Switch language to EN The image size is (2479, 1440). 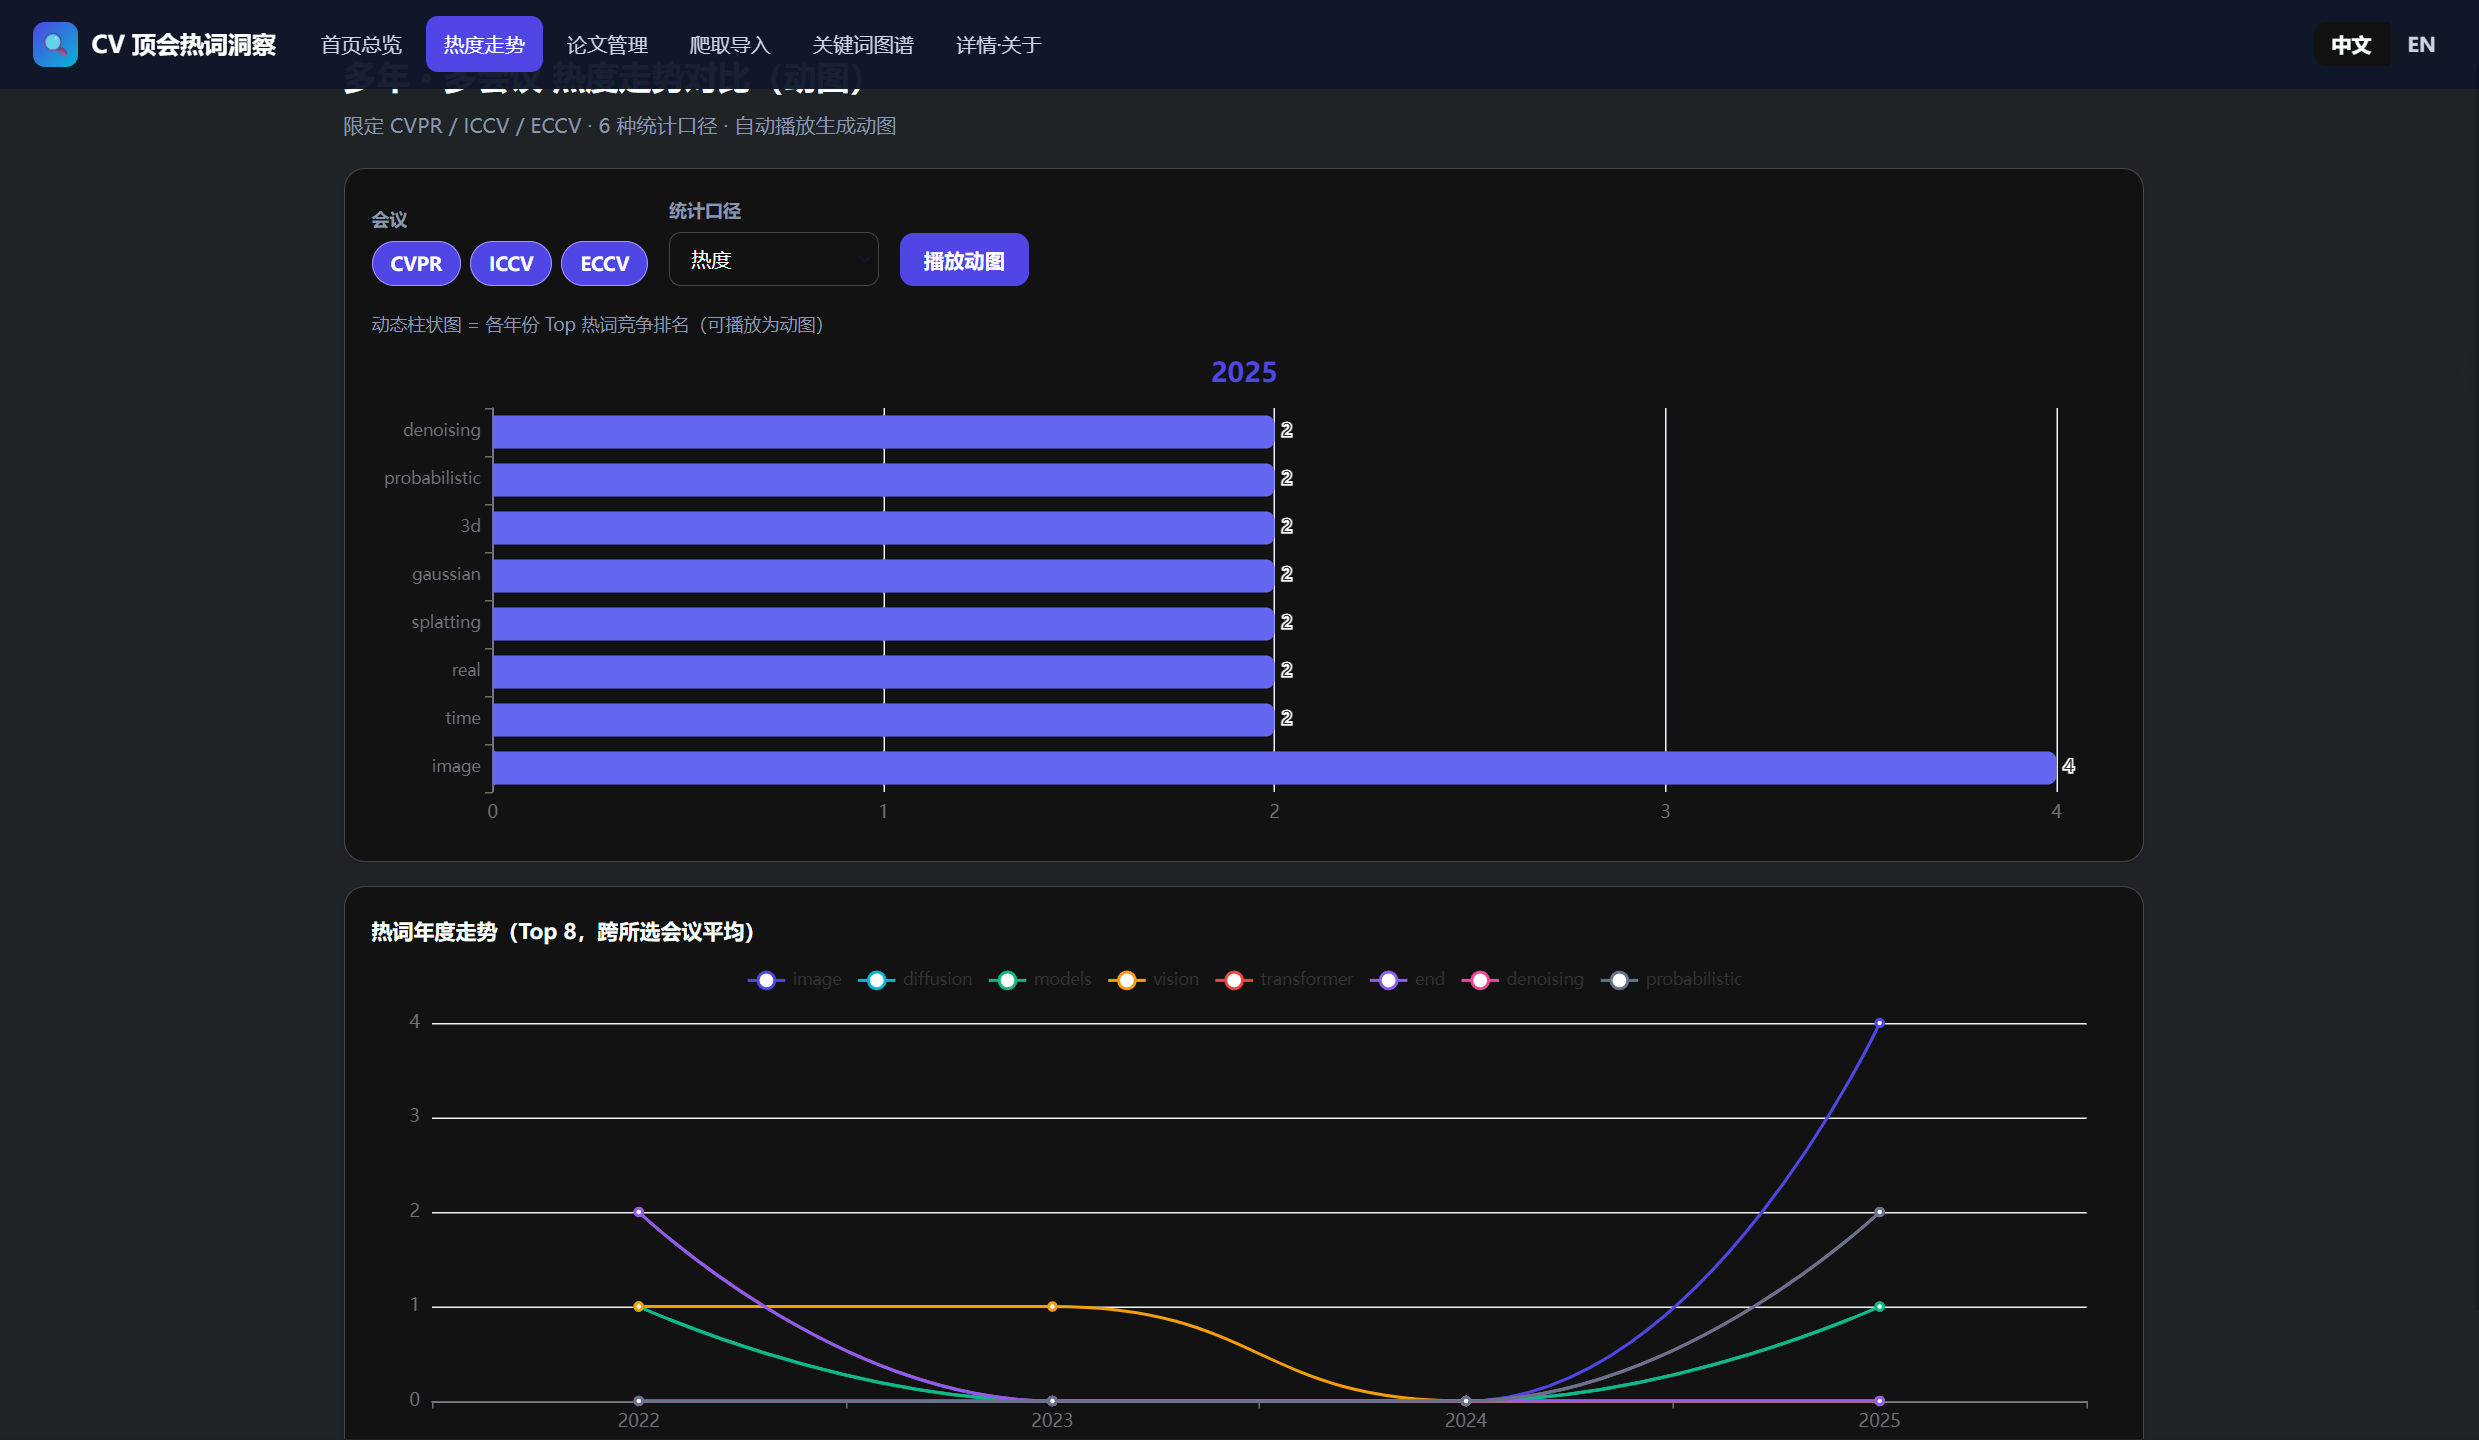pos(2421,45)
